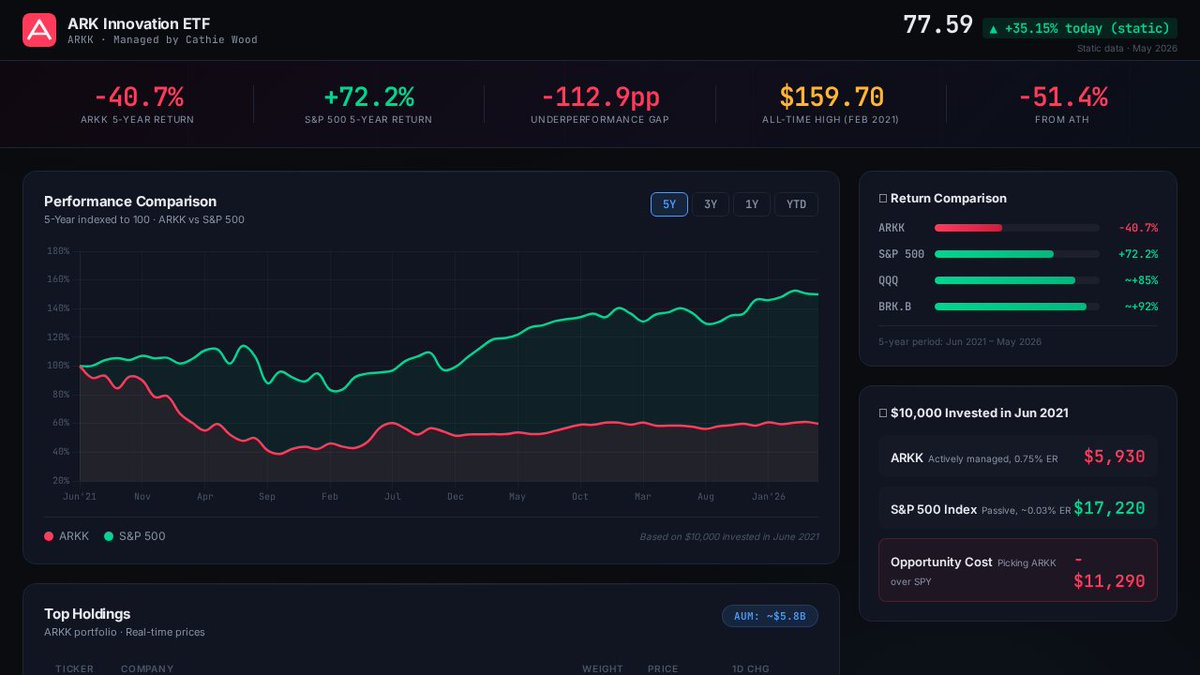
Task: Click the ~+92% BRK.B return value
Action: 1141,307
